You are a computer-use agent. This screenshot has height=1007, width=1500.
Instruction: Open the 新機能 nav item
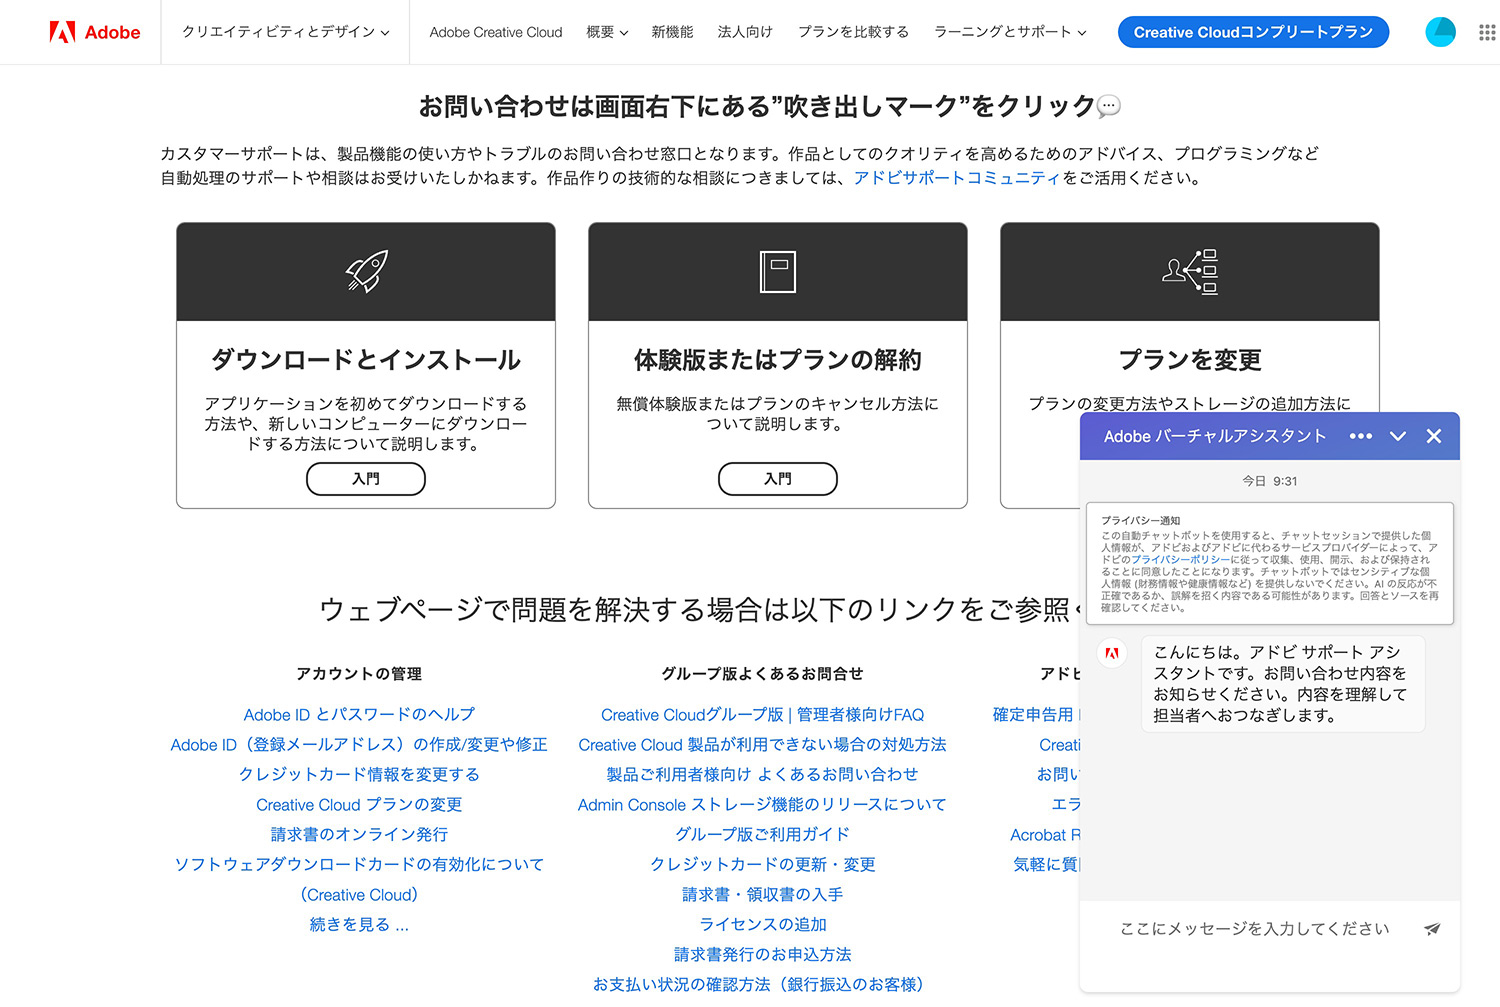click(672, 32)
